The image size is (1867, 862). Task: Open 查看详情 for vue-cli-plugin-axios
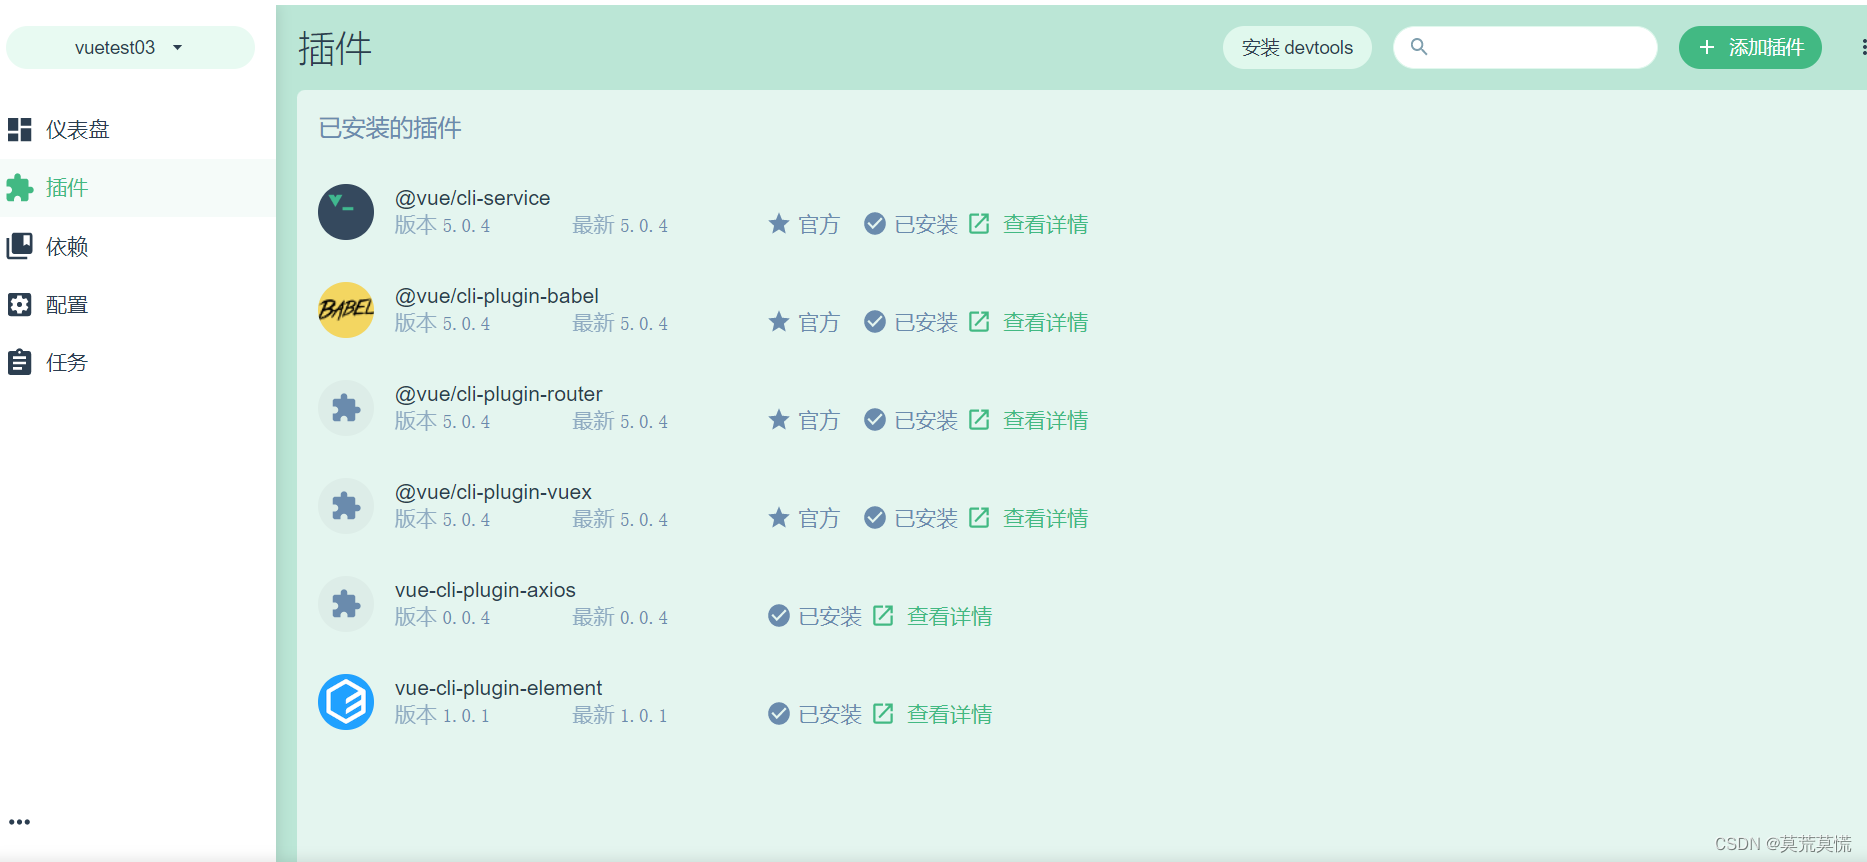pyautogui.click(x=949, y=616)
